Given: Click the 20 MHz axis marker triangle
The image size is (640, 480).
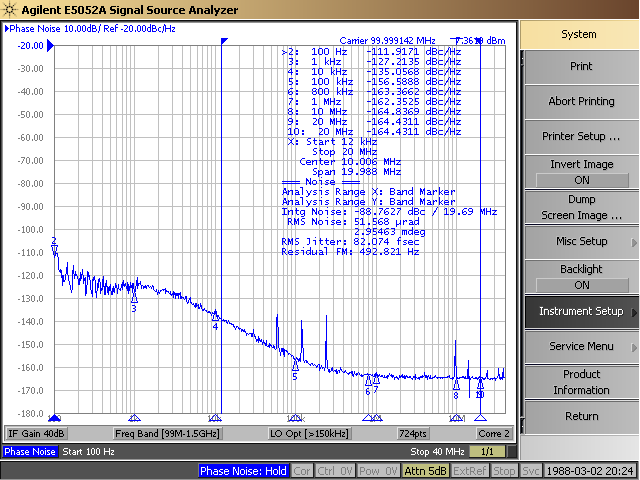Looking at the screenshot, I should coord(480,418).
